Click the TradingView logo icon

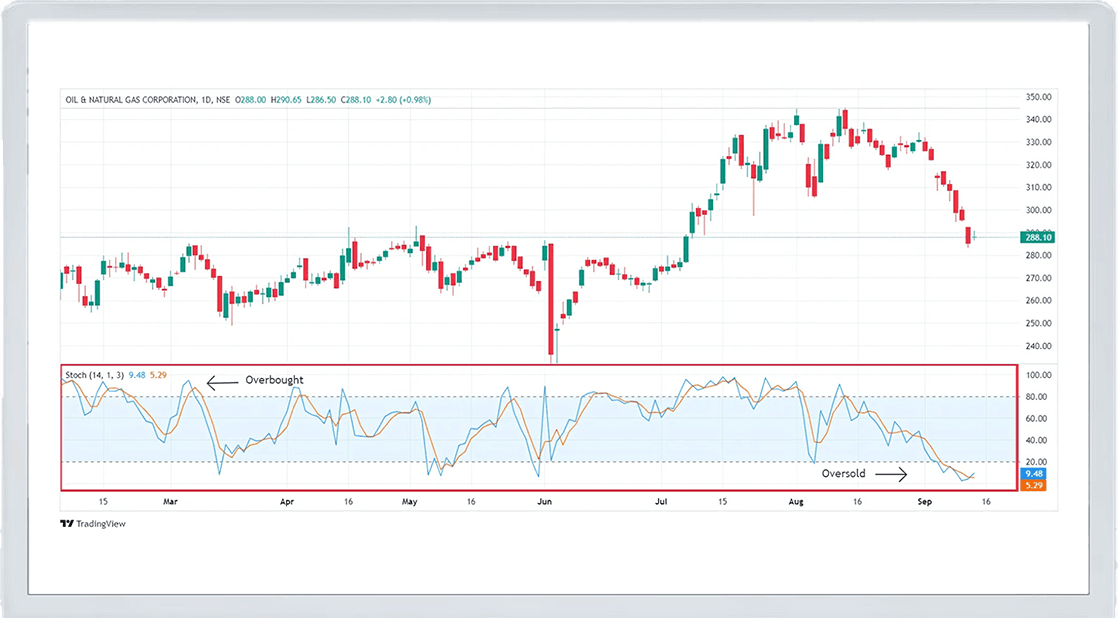[66, 523]
